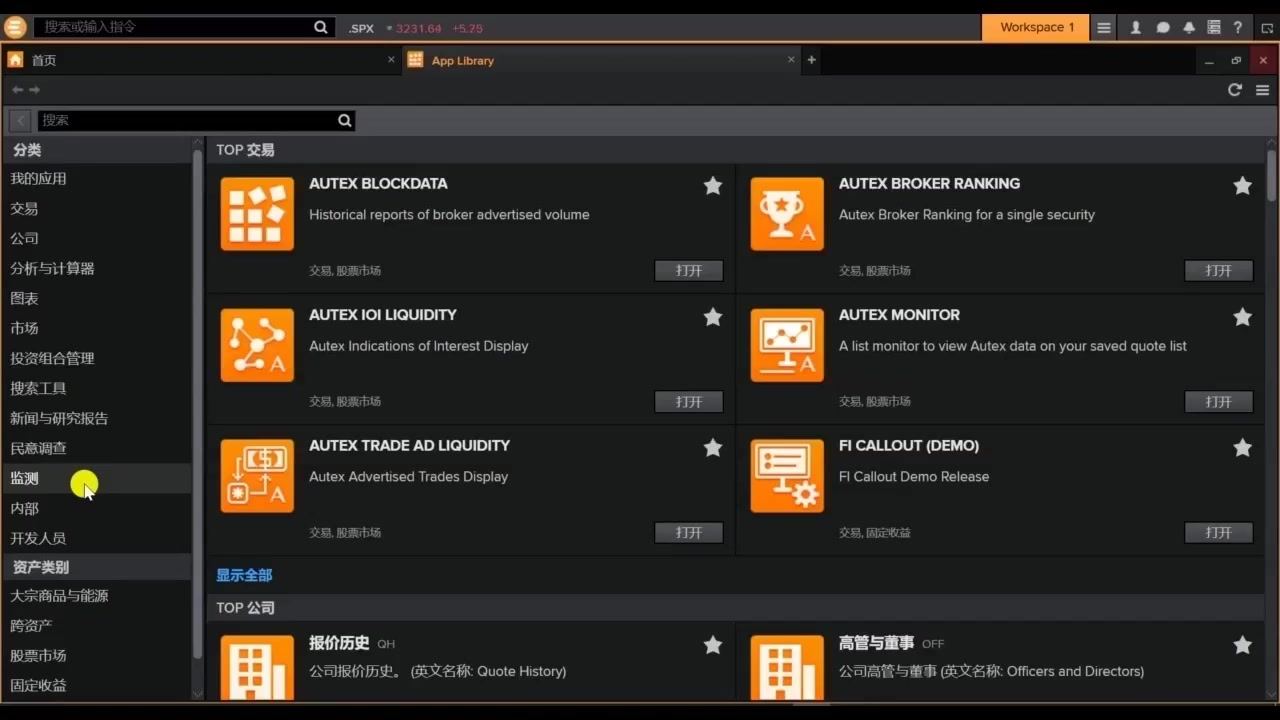
Task: Switch to the App Library tab
Action: (x=601, y=60)
